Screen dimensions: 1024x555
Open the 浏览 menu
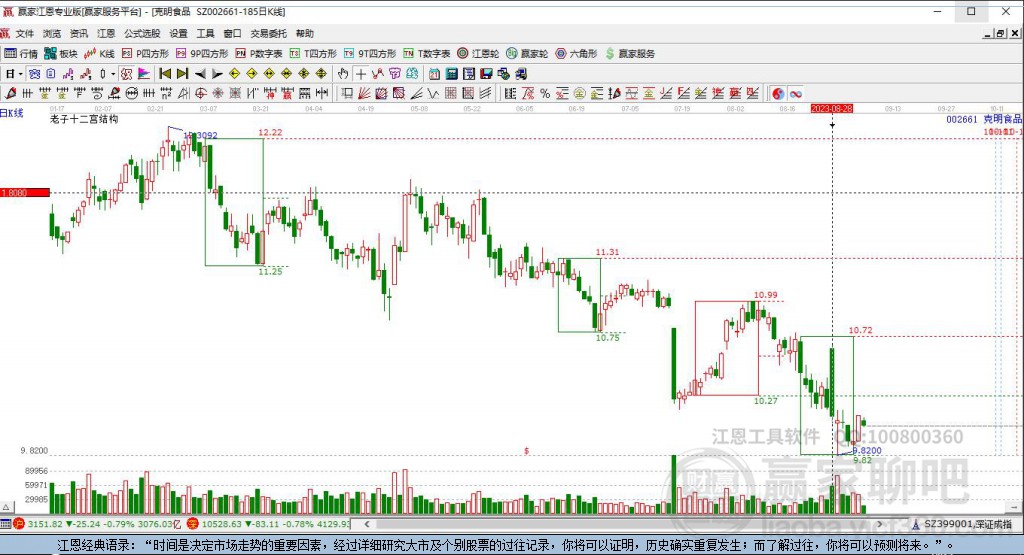point(52,33)
